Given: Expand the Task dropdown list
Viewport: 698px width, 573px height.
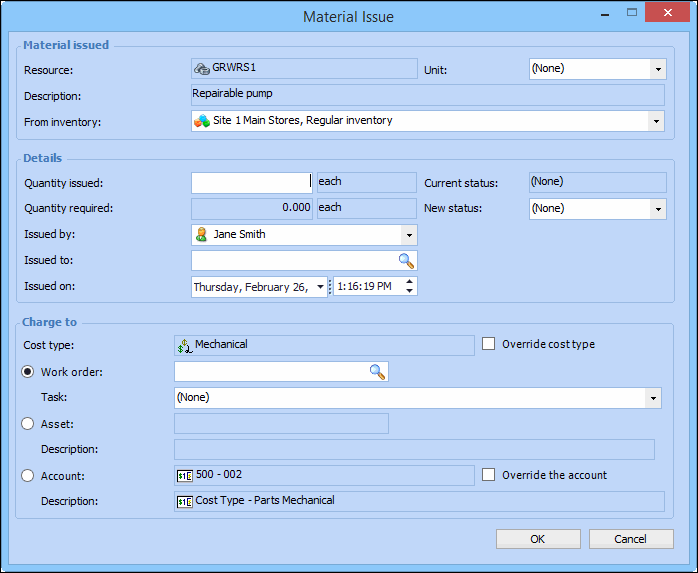Looking at the screenshot, I should pyautogui.click(x=653, y=398).
